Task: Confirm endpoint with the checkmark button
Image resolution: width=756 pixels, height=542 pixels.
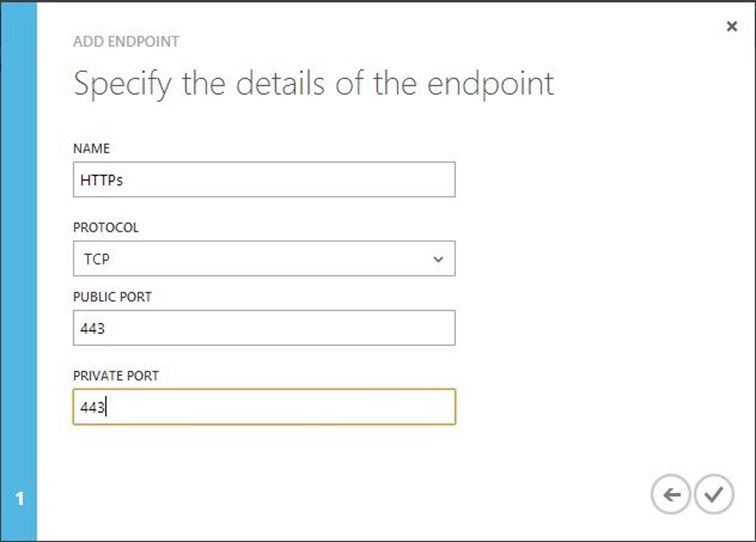Action: pos(713,495)
